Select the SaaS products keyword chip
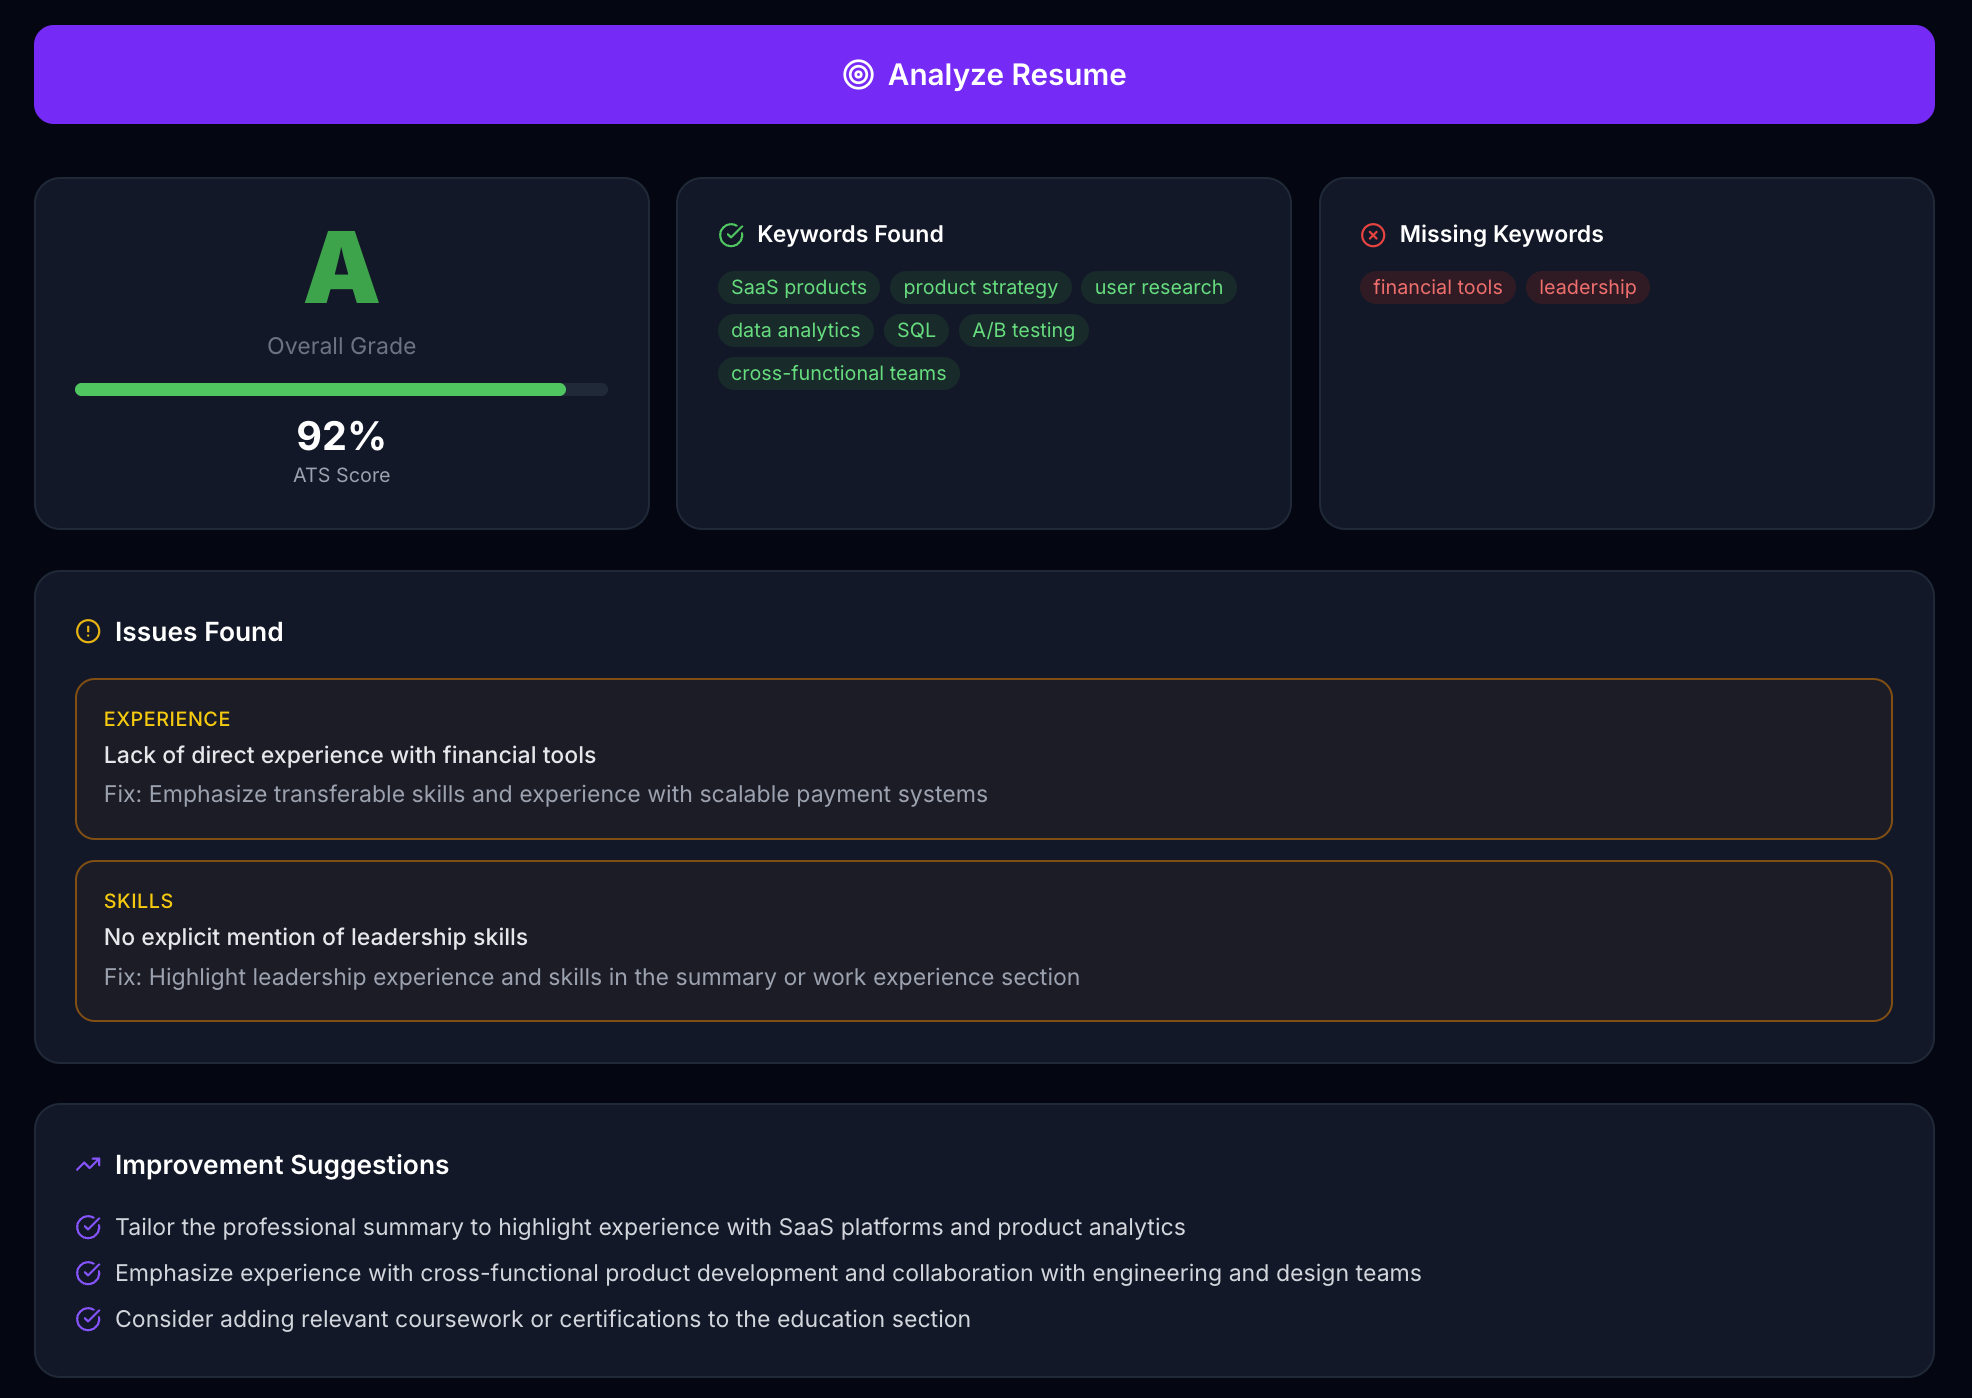This screenshot has width=1972, height=1398. click(x=797, y=287)
